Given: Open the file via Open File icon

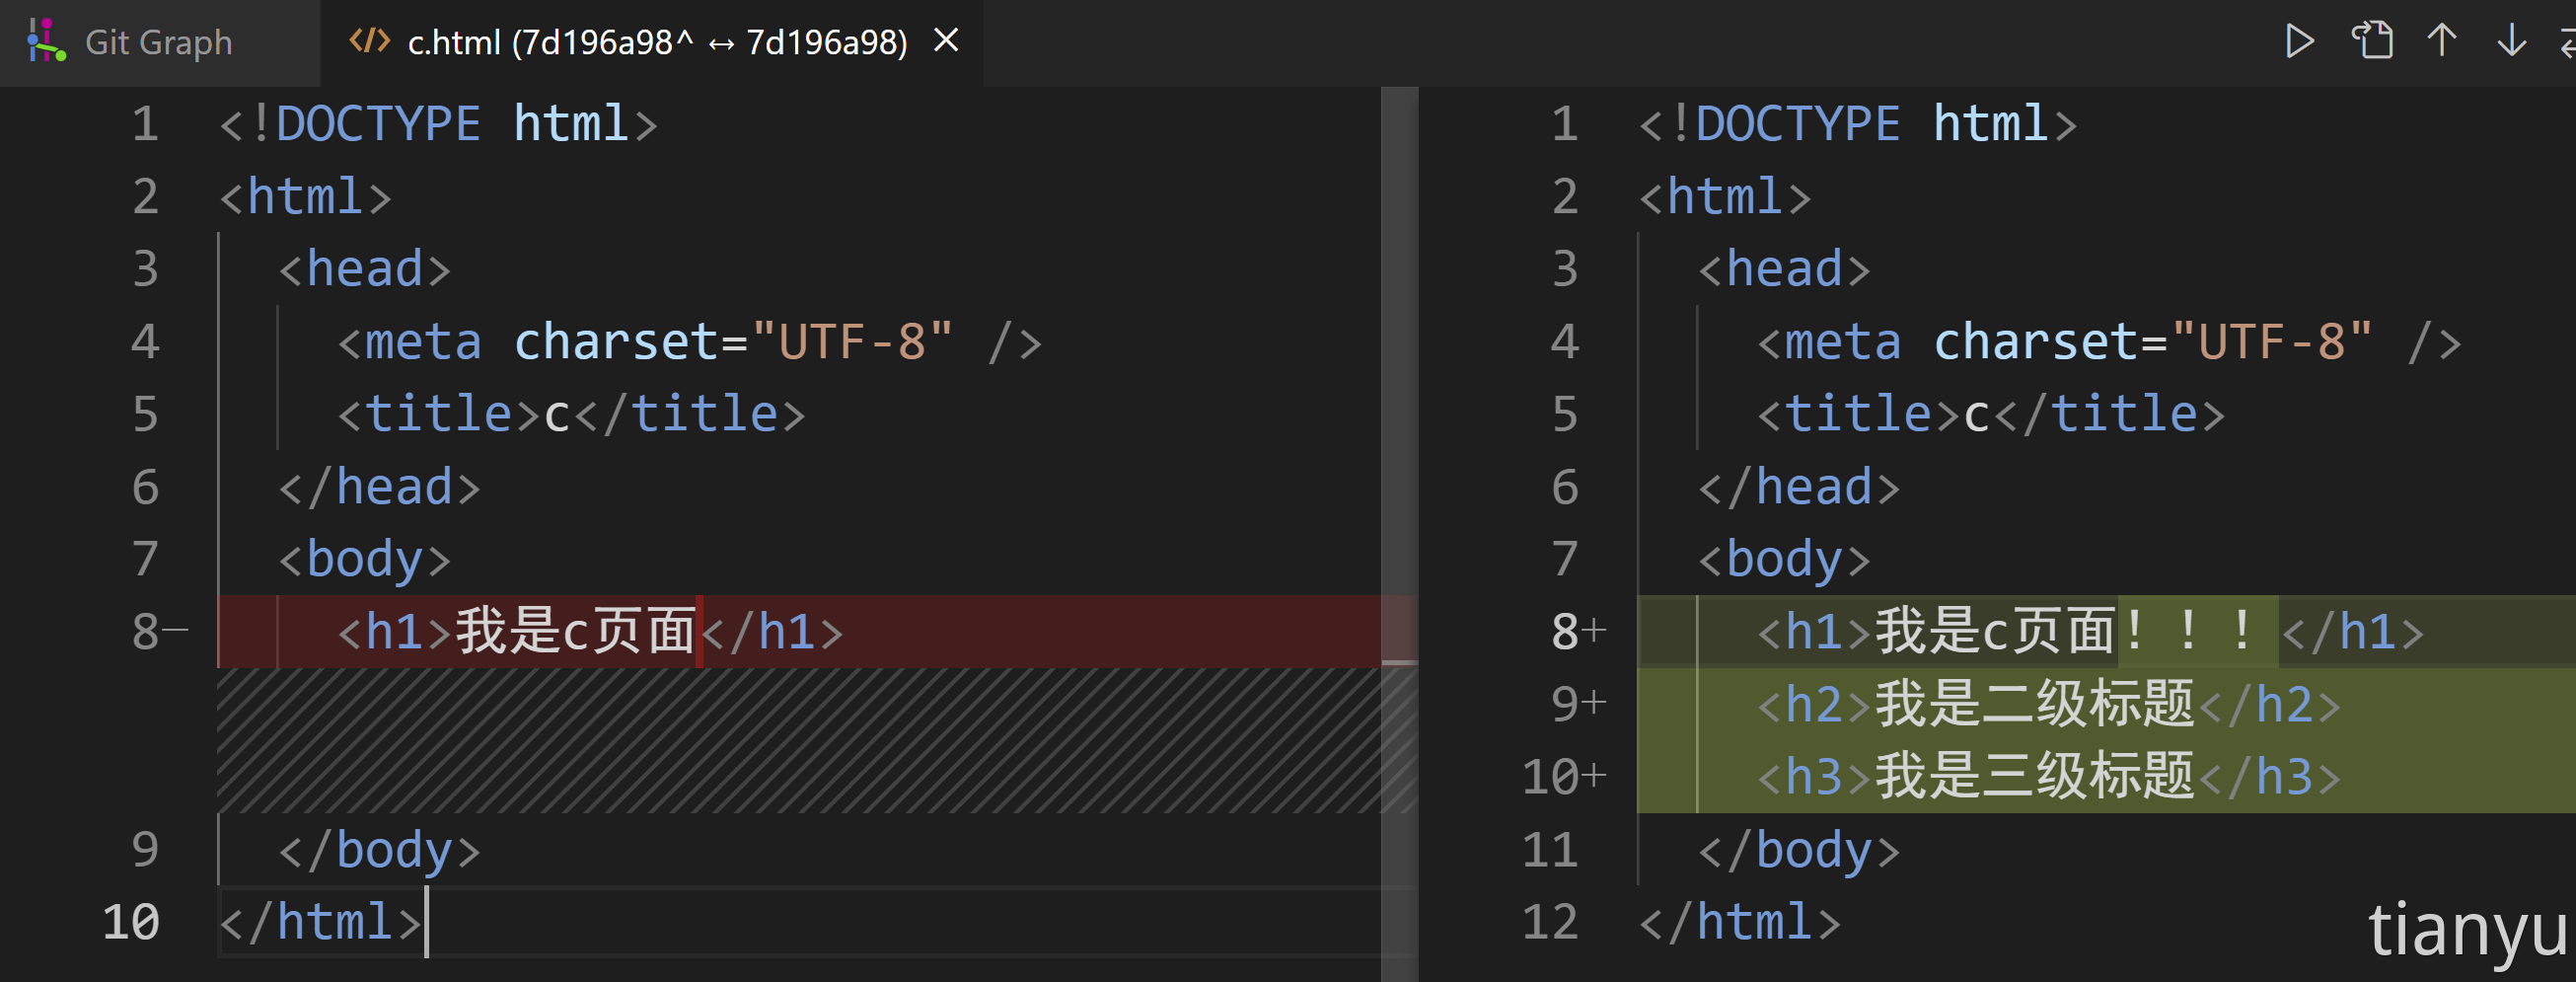Looking at the screenshot, I should point(2372,41).
